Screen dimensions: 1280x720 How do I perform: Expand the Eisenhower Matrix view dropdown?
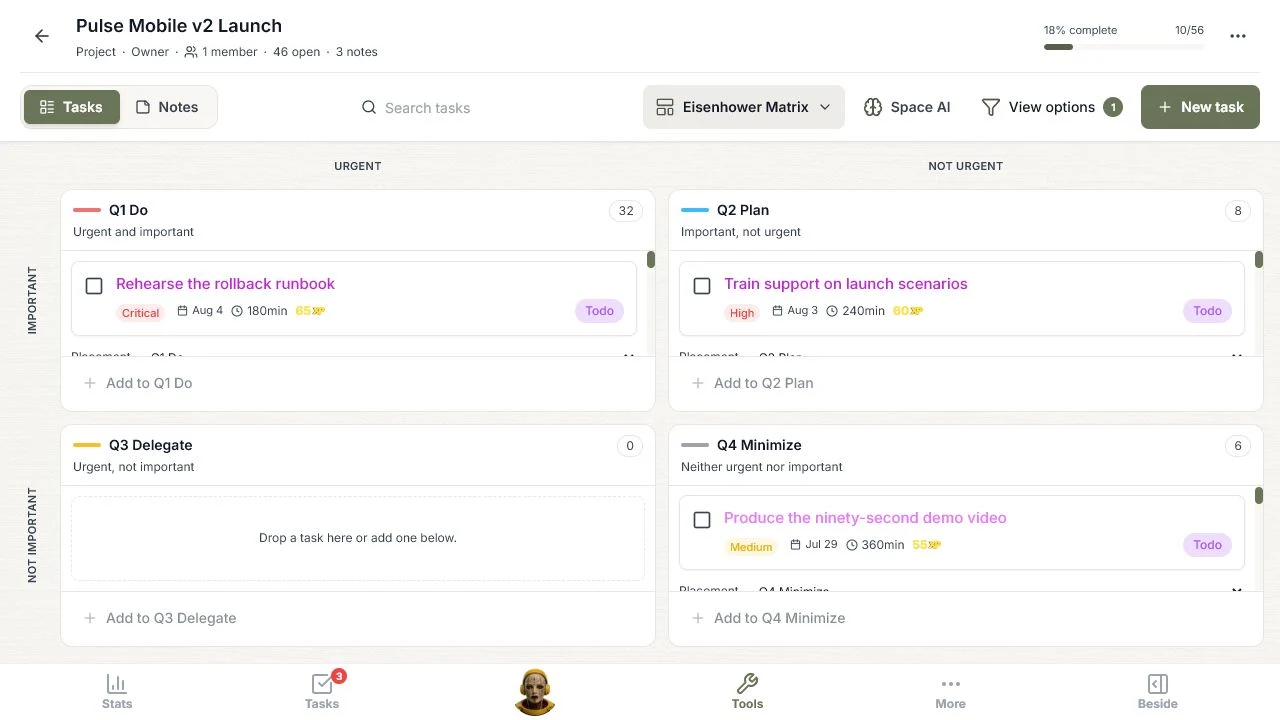click(x=744, y=107)
